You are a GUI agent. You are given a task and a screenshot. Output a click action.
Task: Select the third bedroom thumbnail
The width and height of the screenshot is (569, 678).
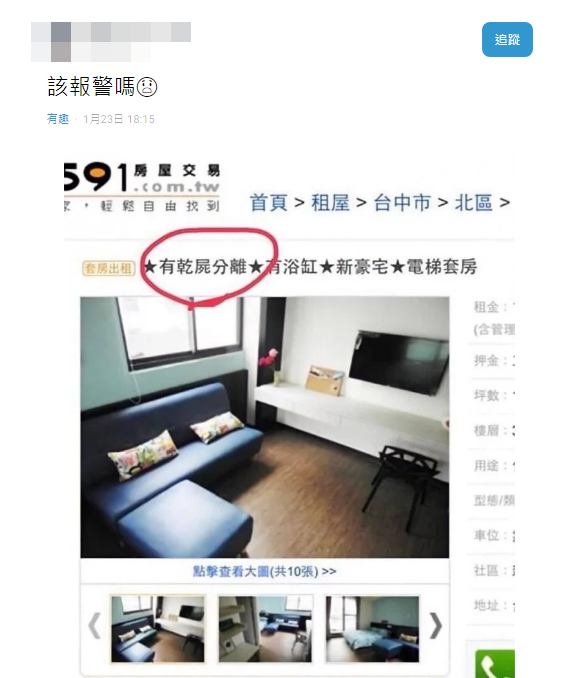click(372, 629)
